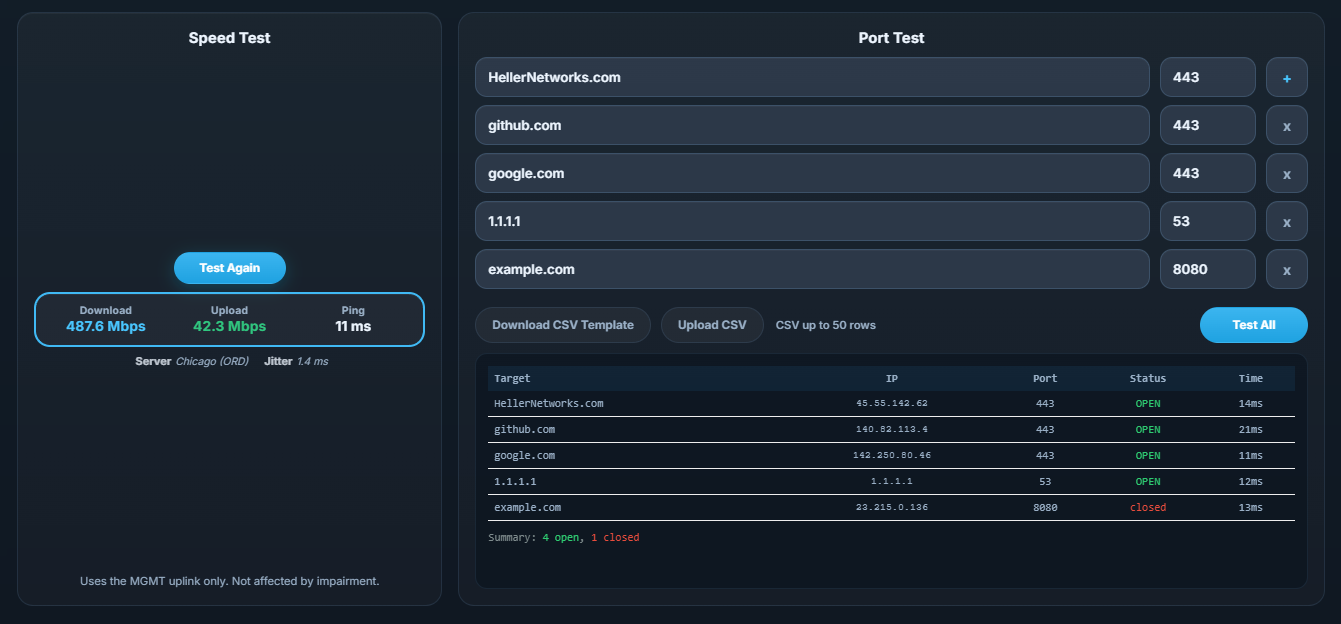Run the Test All port check
The height and width of the screenshot is (624, 1341).
click(x=1254, y=325)
